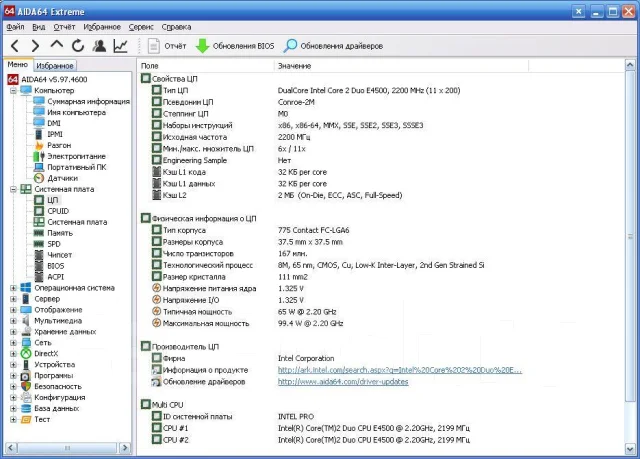Expand the Сеть tree node
This screenshot has height=459, width=640.
pyautogui.click(x=13, y=343)
